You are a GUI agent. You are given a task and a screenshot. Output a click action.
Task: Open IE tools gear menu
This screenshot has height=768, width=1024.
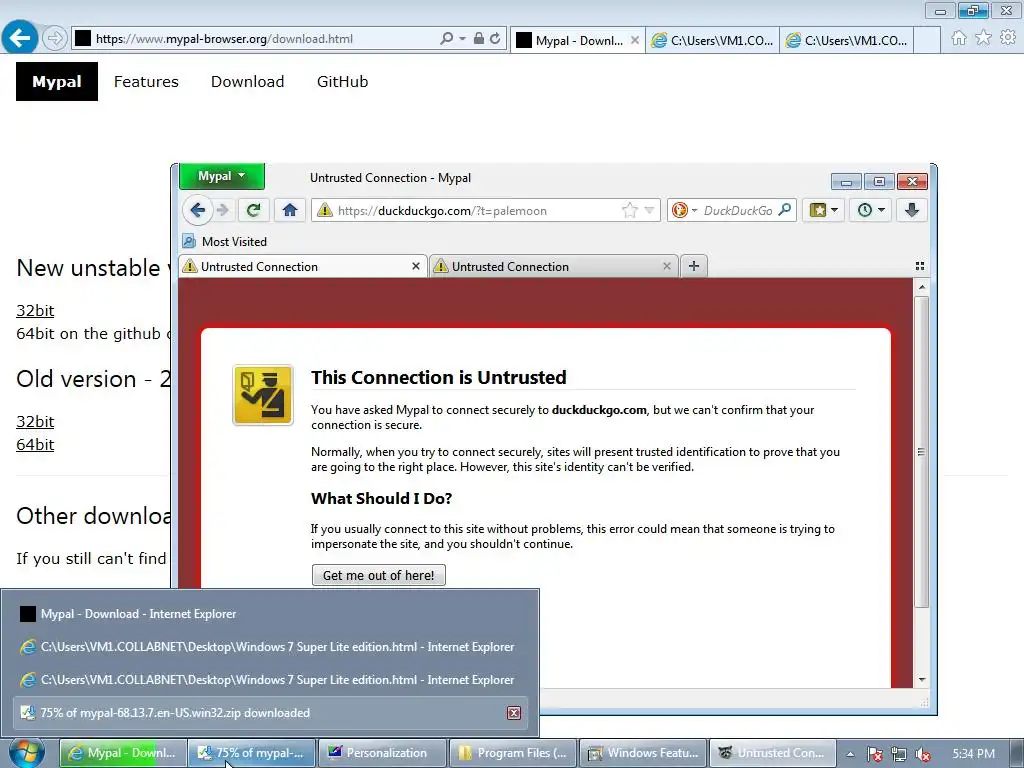pos(1008,38)
